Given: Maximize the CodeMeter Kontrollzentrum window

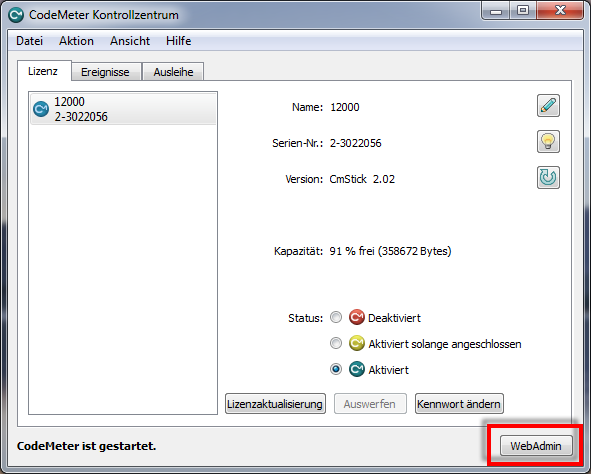Looking at the screenshot, I should (523, 11).
